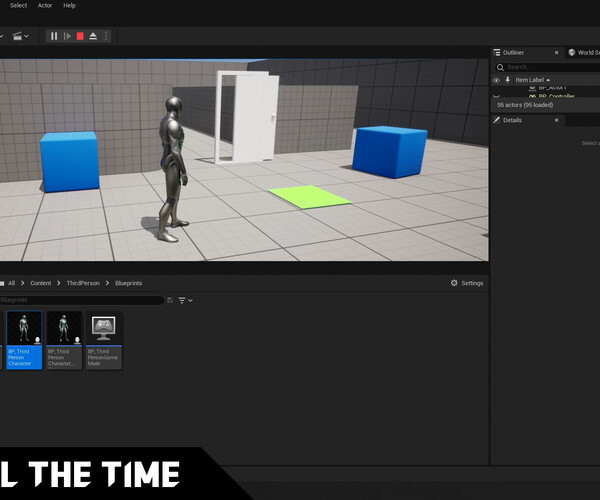Select BP_ThirdPersonCharacter asset thumbnail
The height and width of the screenshot is (500, 600).
point(24,340)
